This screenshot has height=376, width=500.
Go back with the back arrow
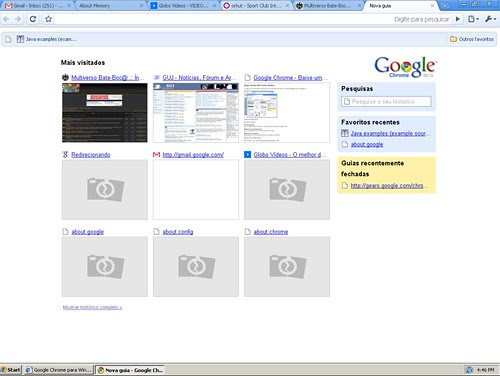point(6,19)
